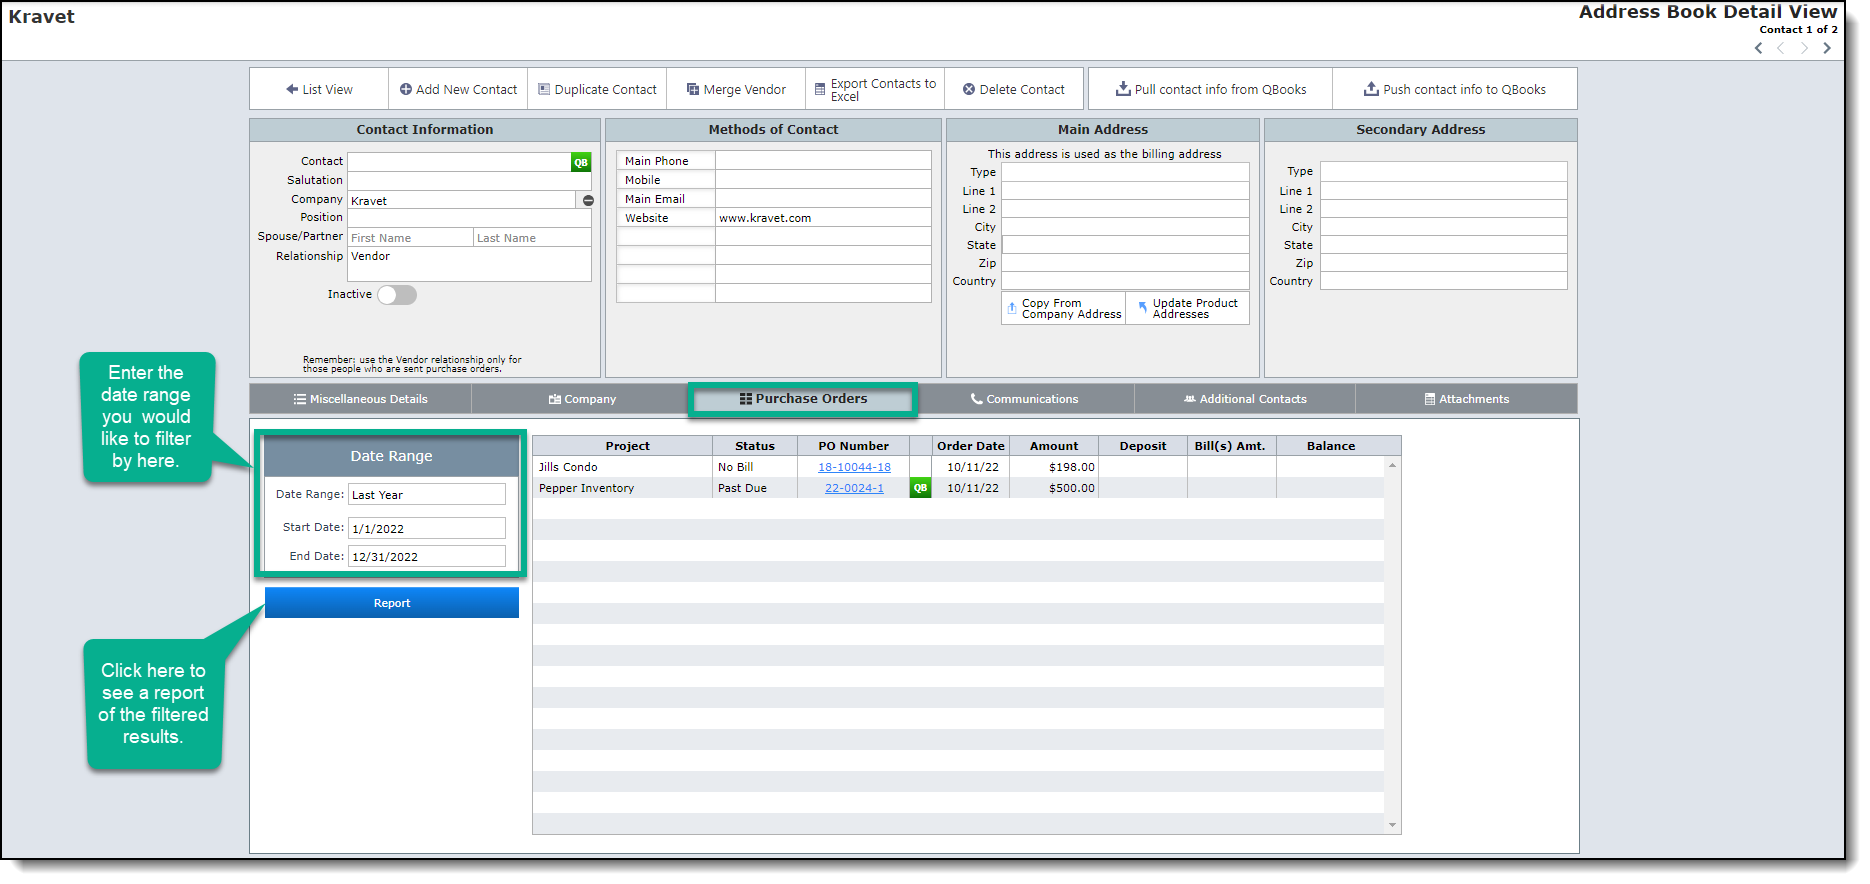This screenshot has height=884, width=1870.
Task: Click Secondary Address Line 1 field
Action: [1443, 191]
